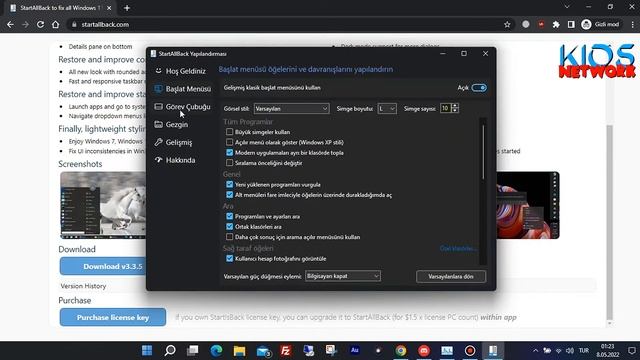Click the Purchase license key button

coord(113,317)
